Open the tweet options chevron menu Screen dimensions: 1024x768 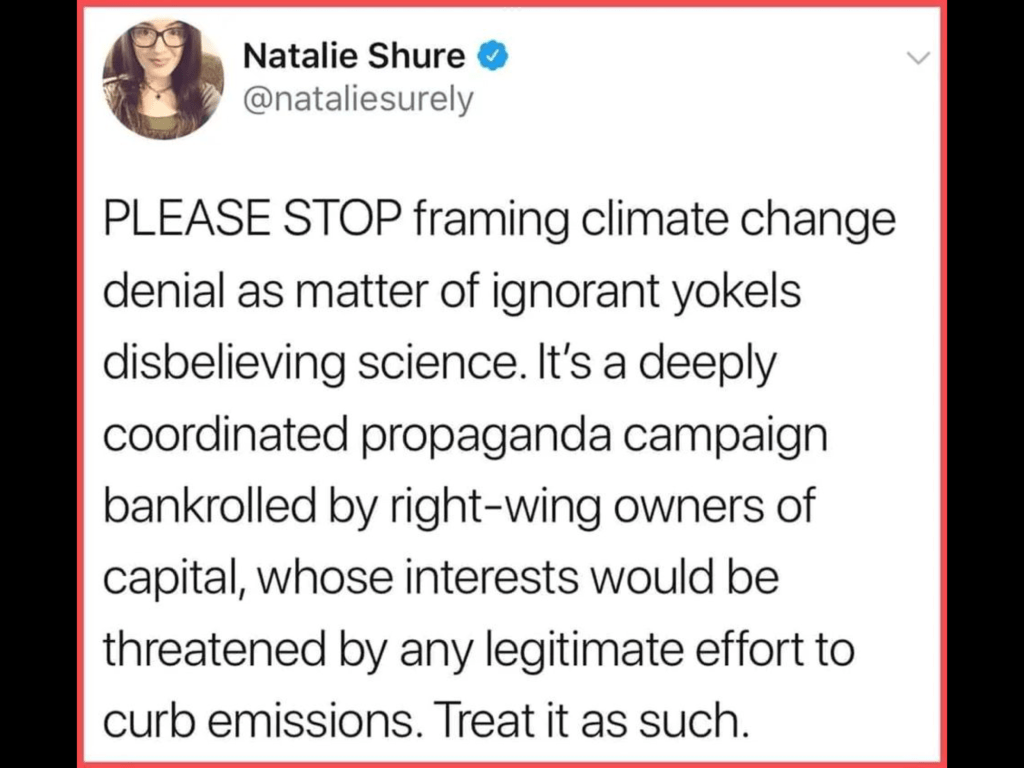click(917, 58)
